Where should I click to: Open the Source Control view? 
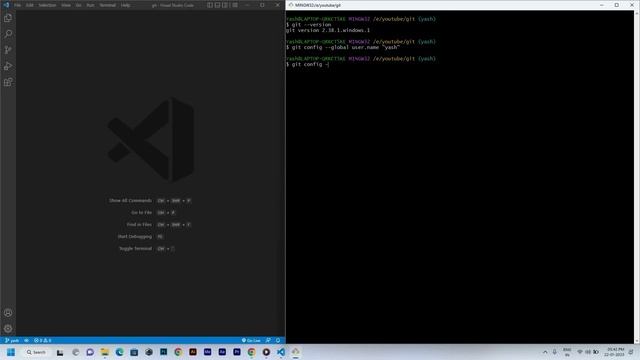[8, 50]
